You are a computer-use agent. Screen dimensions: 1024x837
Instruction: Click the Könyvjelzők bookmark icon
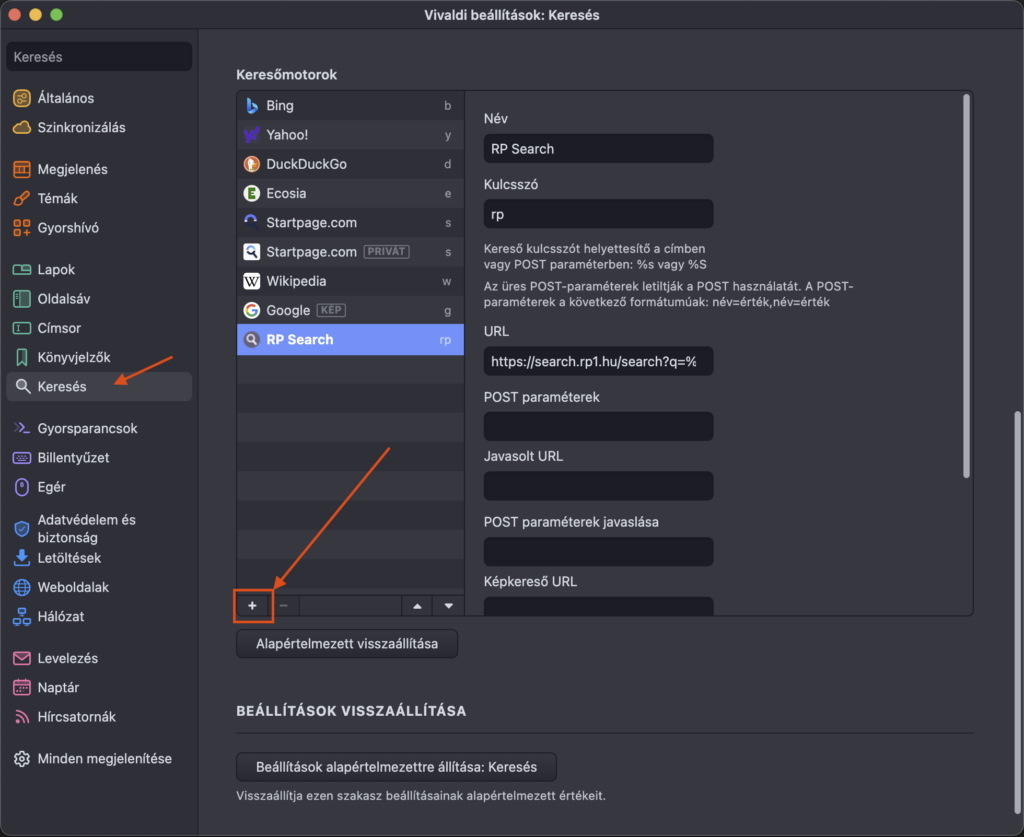[x=22, y=357]
